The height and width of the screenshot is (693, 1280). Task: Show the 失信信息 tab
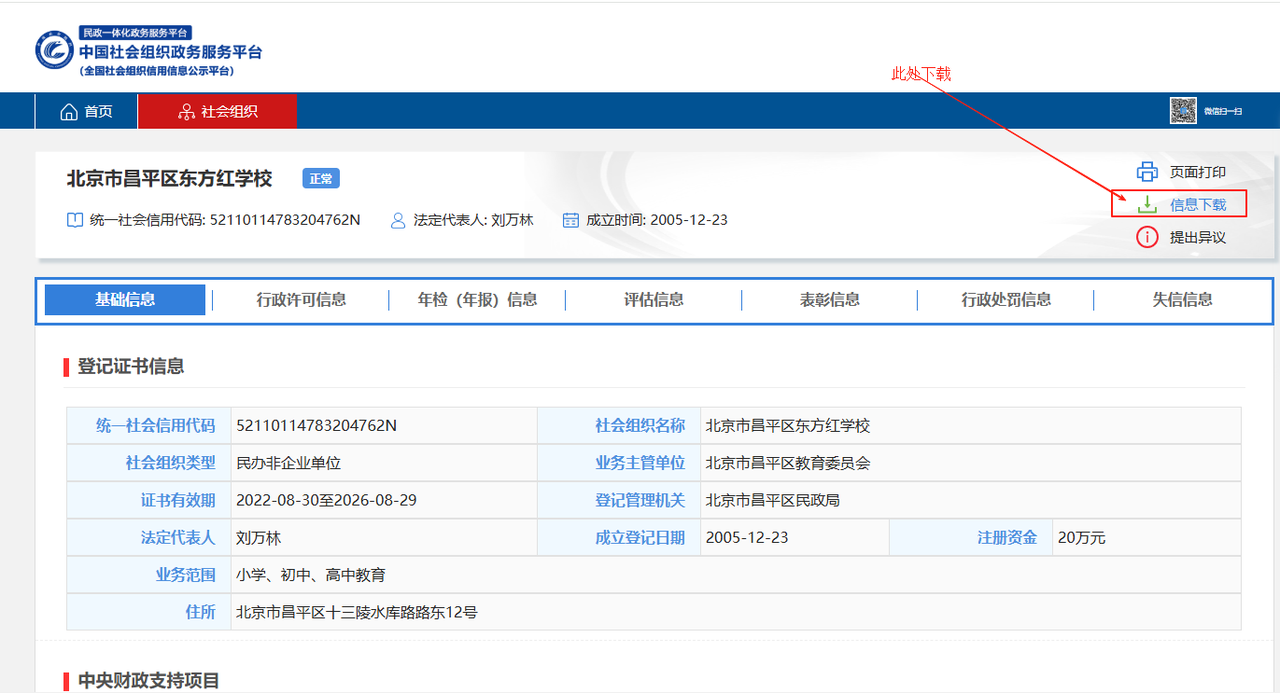[1182, 300]
